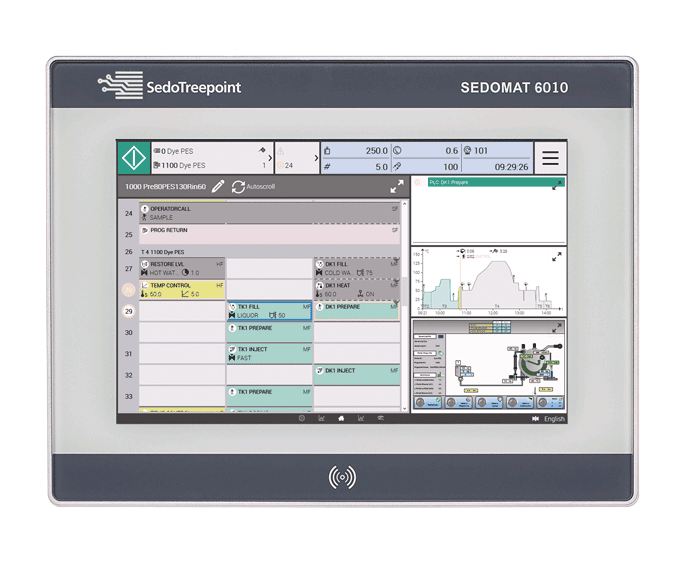Click the OPERATORCALL step icon

point(145,209)
